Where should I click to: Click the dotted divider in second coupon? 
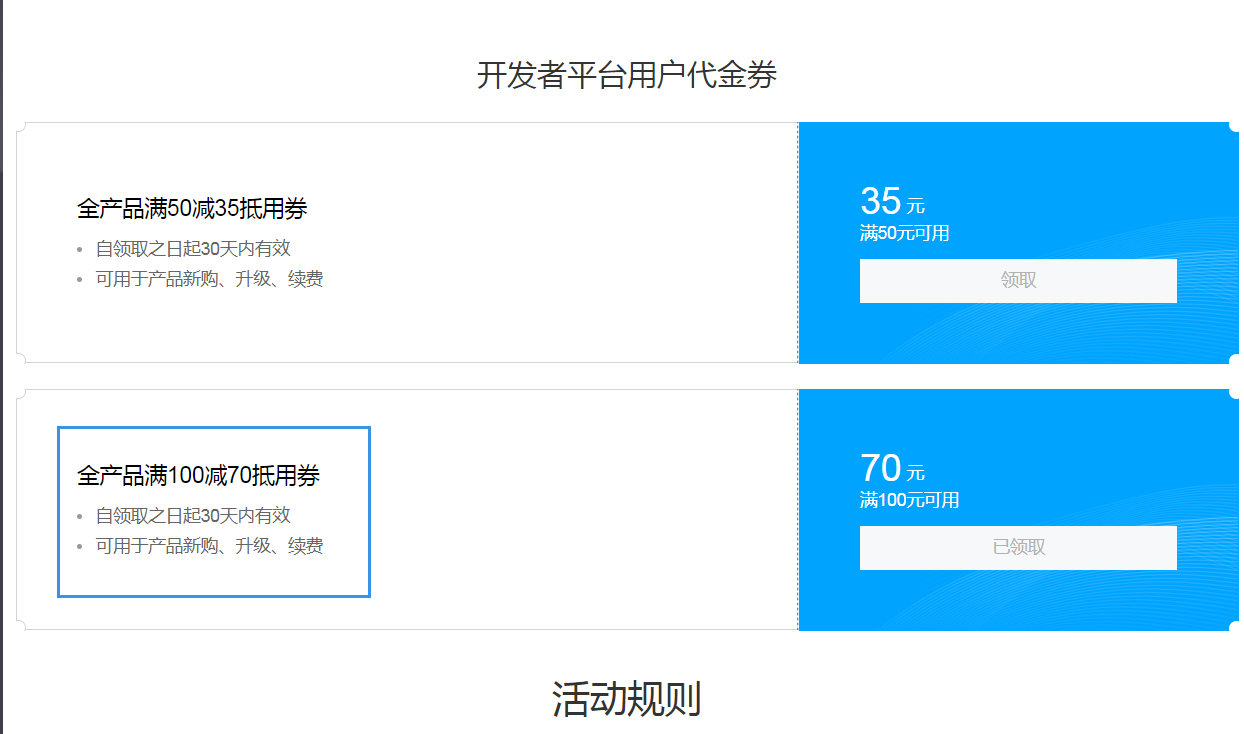[x=798, y=510]
